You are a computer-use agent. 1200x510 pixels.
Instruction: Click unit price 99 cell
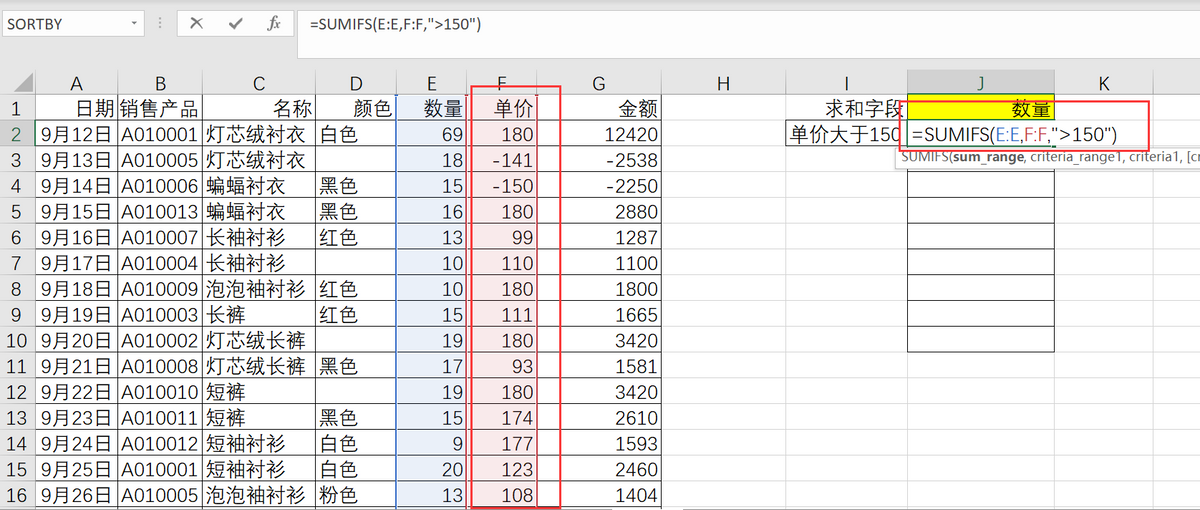502,237
